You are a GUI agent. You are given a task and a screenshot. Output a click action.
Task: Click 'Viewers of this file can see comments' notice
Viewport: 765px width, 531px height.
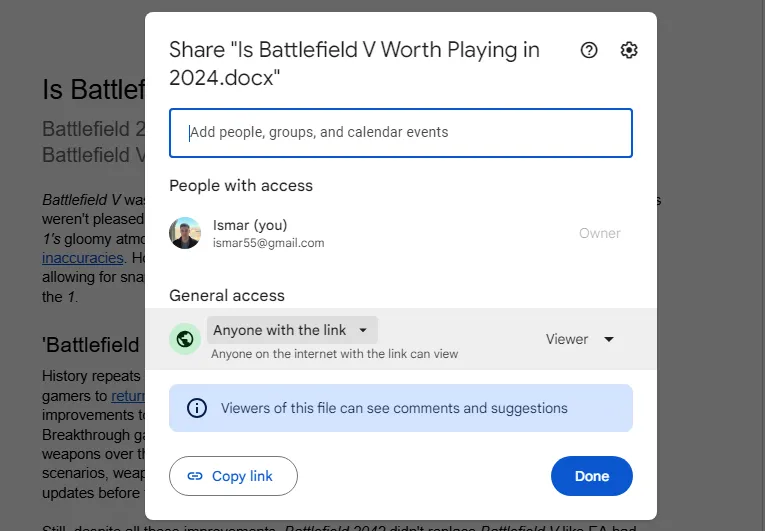tap(401, 408)
